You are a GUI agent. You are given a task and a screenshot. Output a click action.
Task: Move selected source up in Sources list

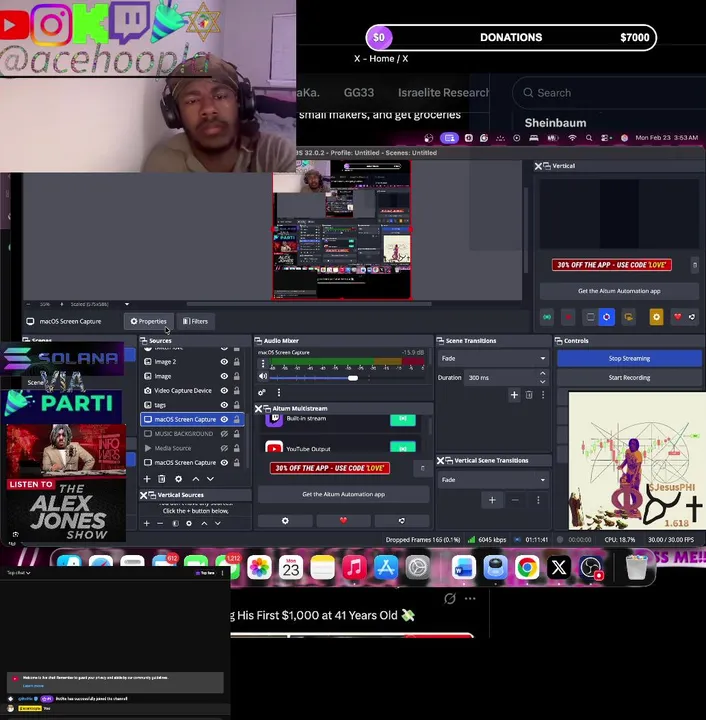pyautogui.click(x=196, y=479)
